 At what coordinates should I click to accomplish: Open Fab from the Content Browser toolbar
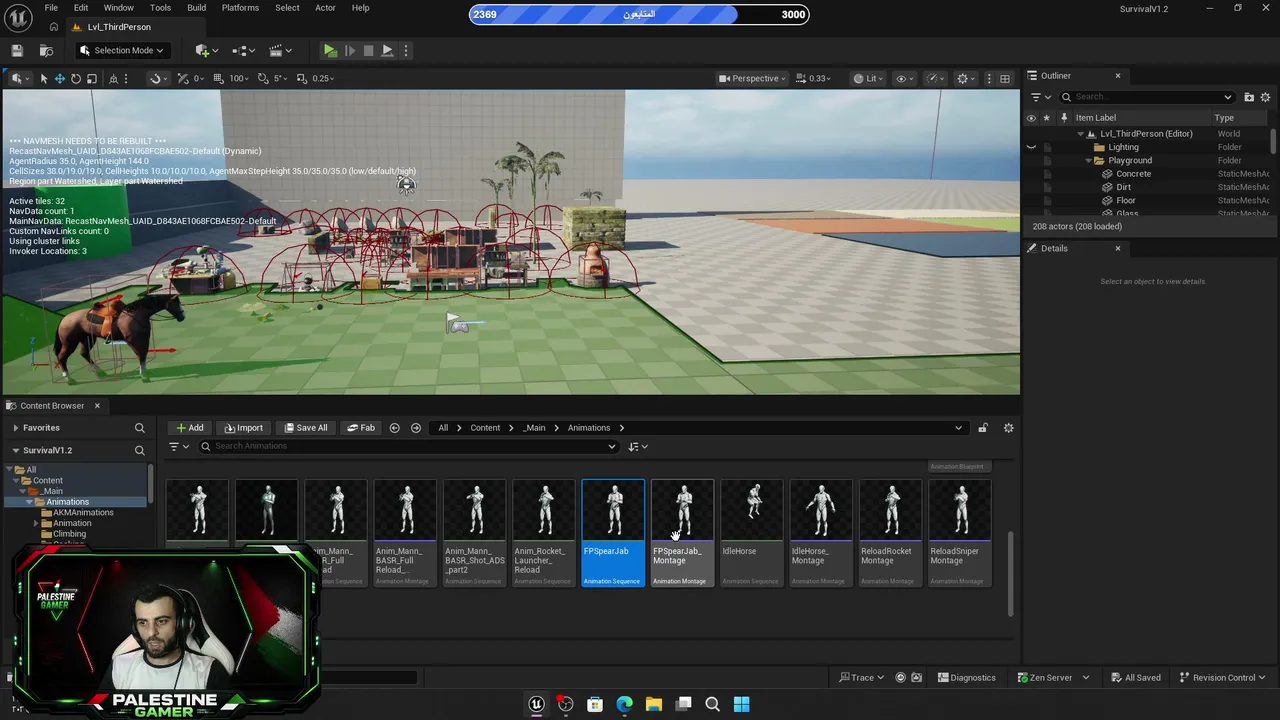coord(361,428)
